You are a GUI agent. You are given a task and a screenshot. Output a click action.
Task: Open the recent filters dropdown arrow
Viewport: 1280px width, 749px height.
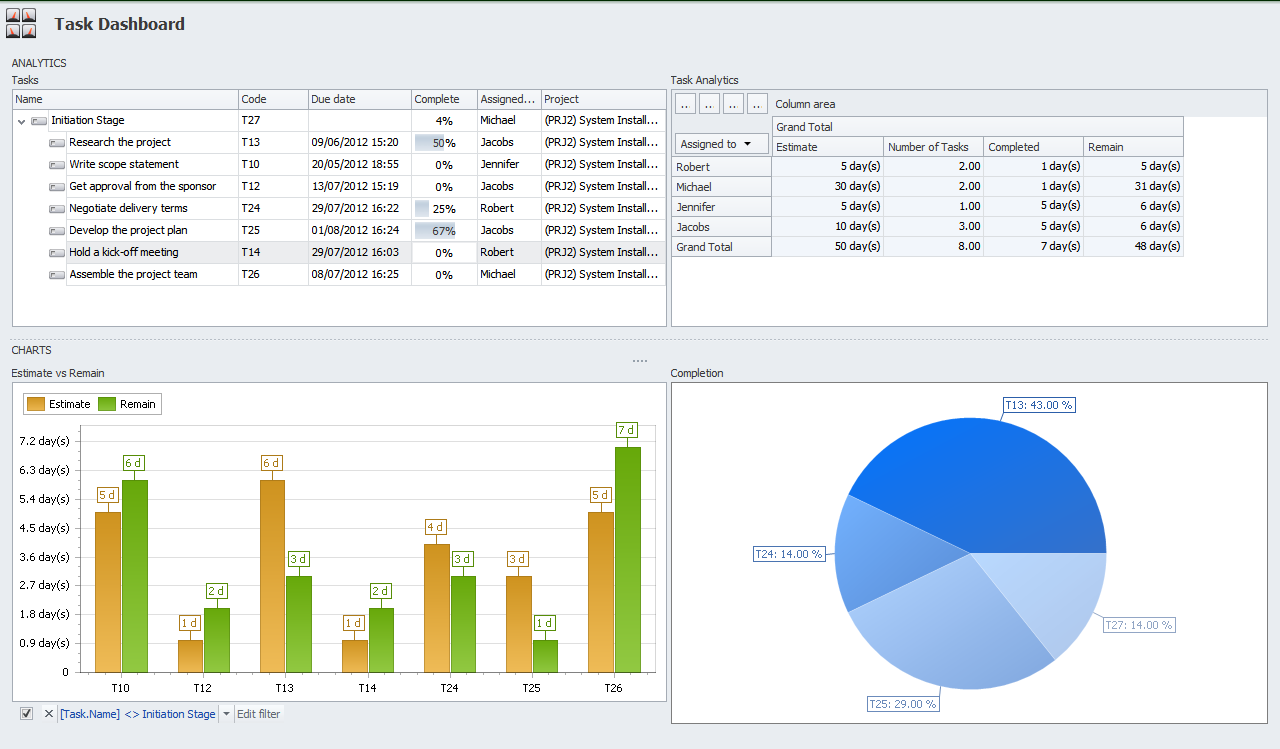point(226,714)
